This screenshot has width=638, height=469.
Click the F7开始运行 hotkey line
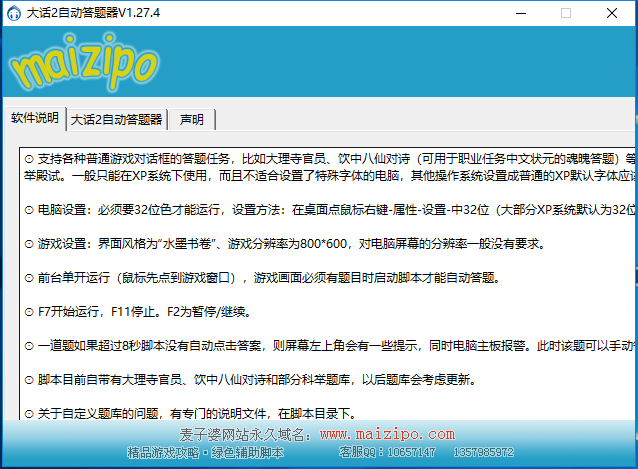pos(138,312)
